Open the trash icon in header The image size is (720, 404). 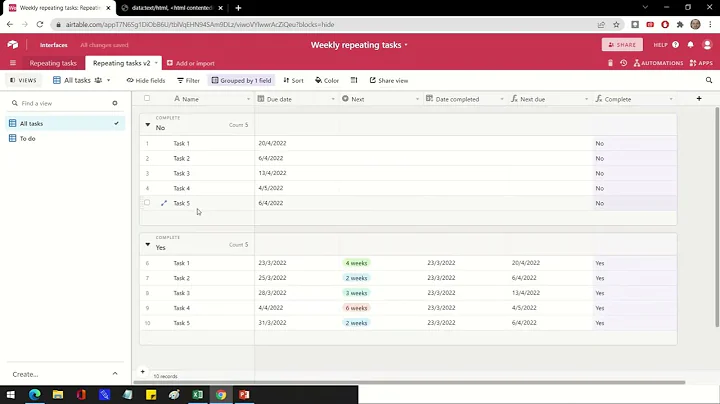click(x=610, y=63)
